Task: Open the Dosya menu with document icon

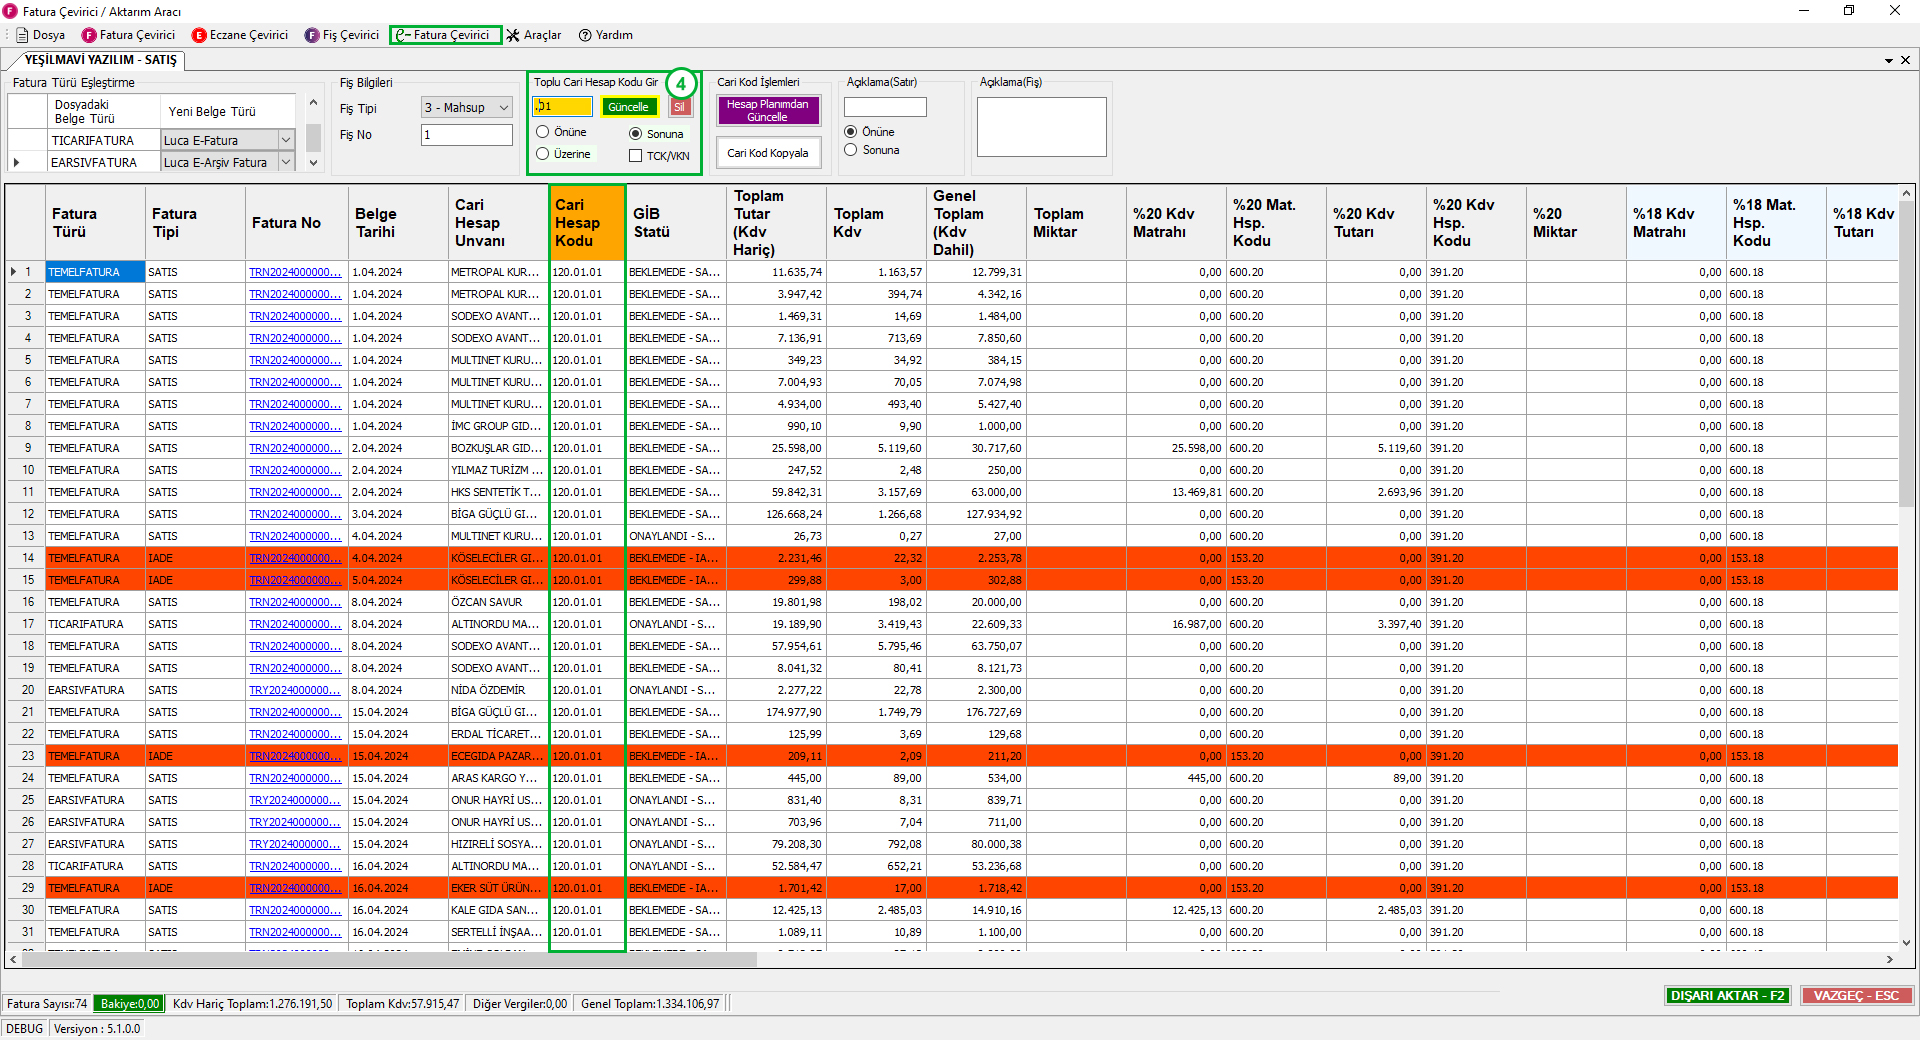Action: coord(40,35)
